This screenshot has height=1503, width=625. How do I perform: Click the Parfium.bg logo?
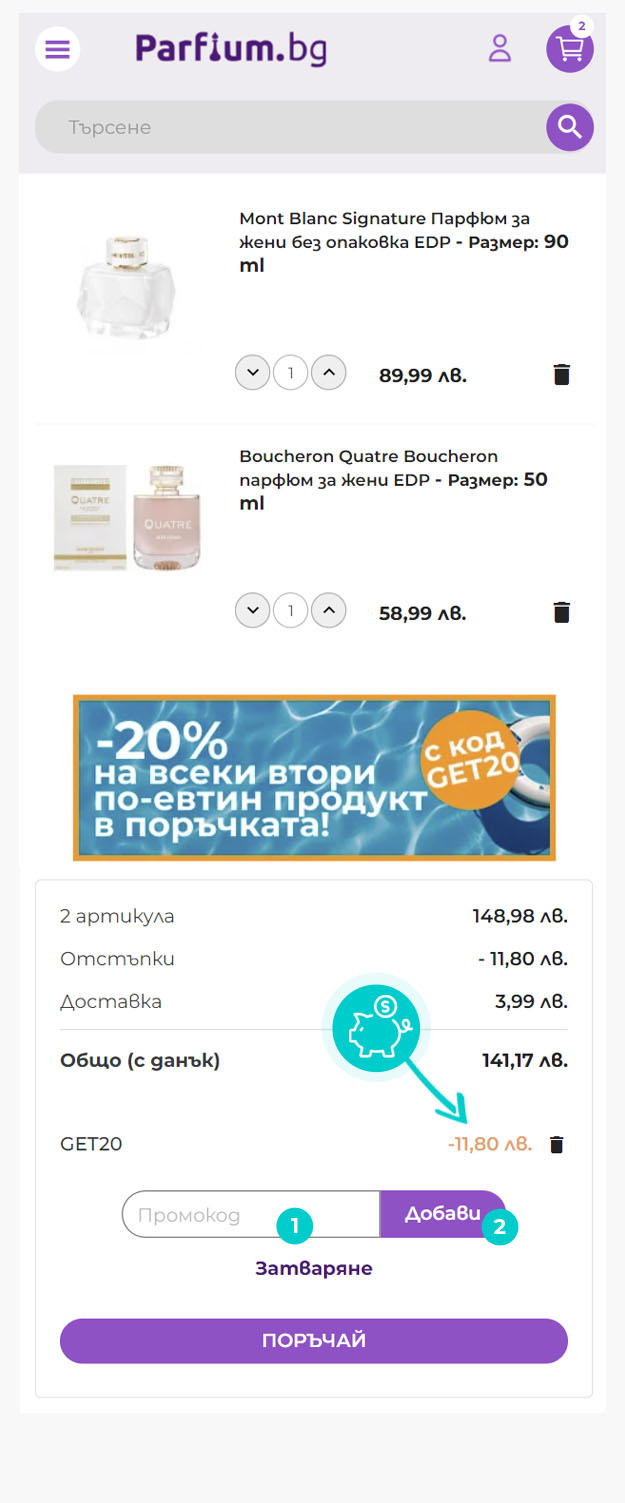231,48
